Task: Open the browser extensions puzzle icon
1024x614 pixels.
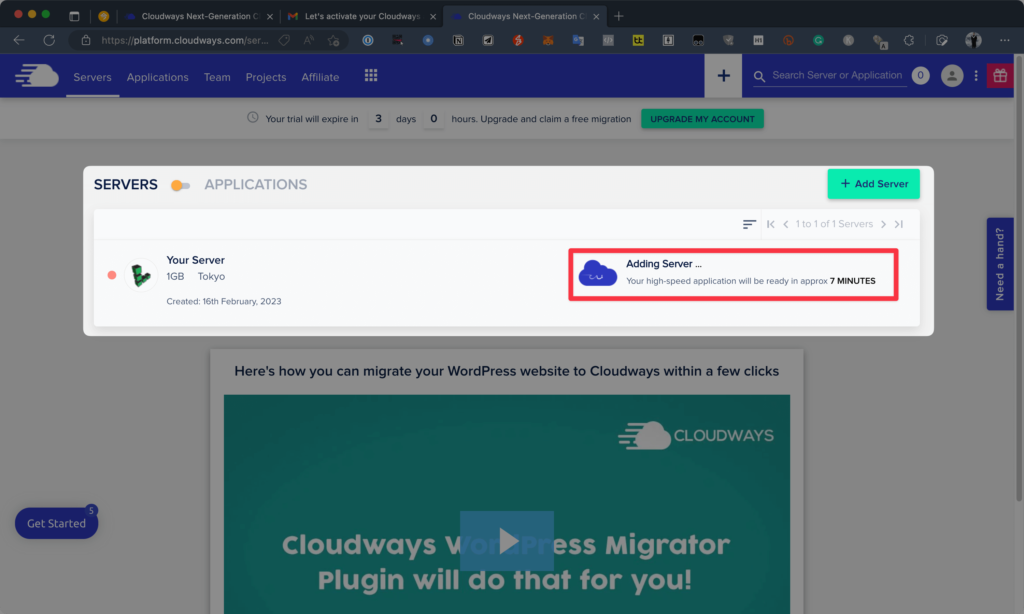Action: (908, 40)
